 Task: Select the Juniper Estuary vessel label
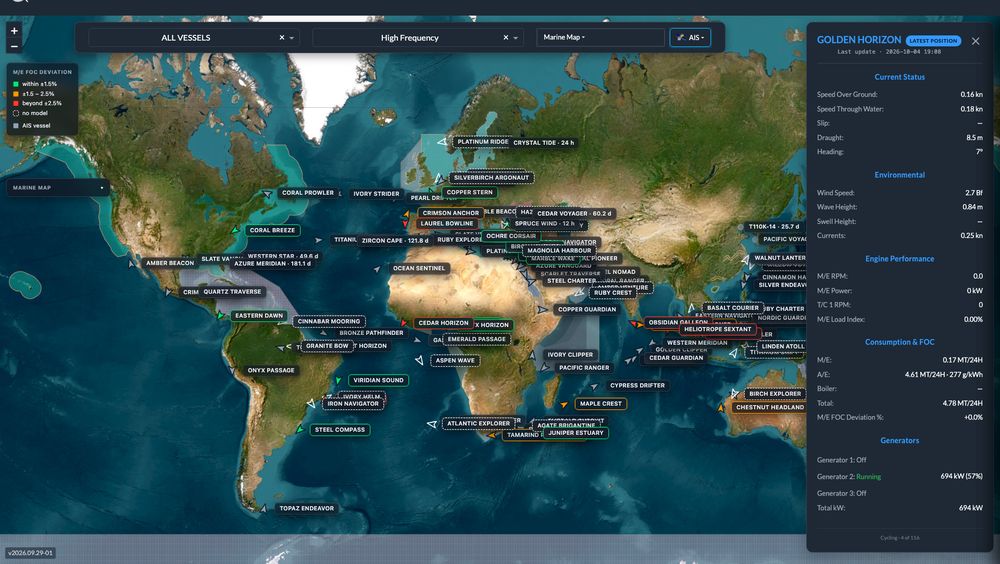tap(575, 433)
